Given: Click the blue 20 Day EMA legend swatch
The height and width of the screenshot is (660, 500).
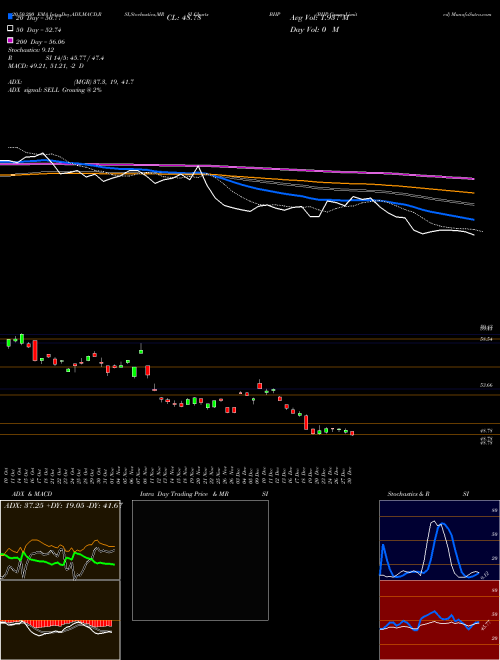Looking at the screenshot, I should (x=10, y=17).
